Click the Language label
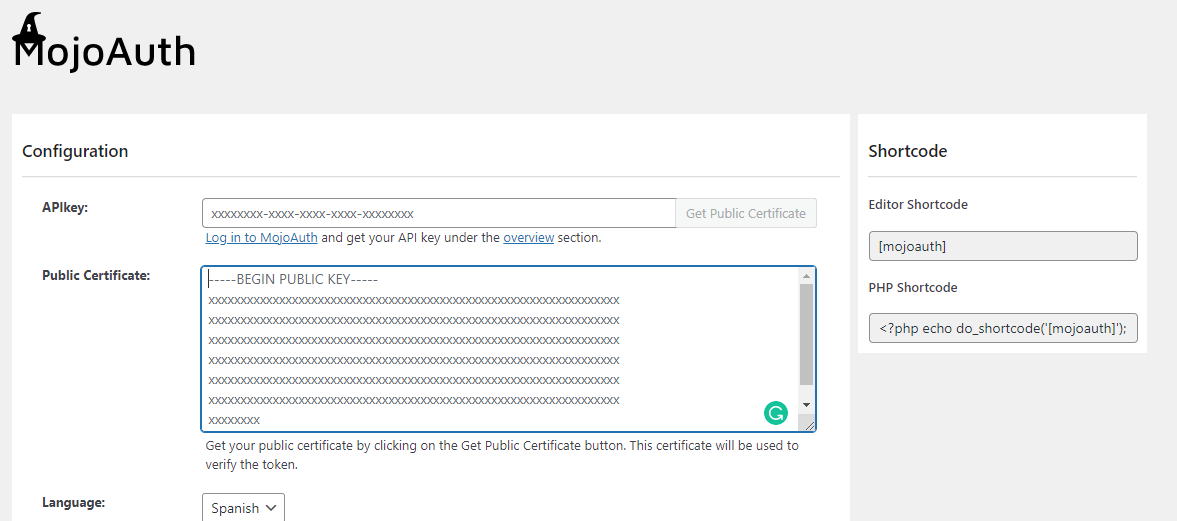1177x521 pixels. 74,502
